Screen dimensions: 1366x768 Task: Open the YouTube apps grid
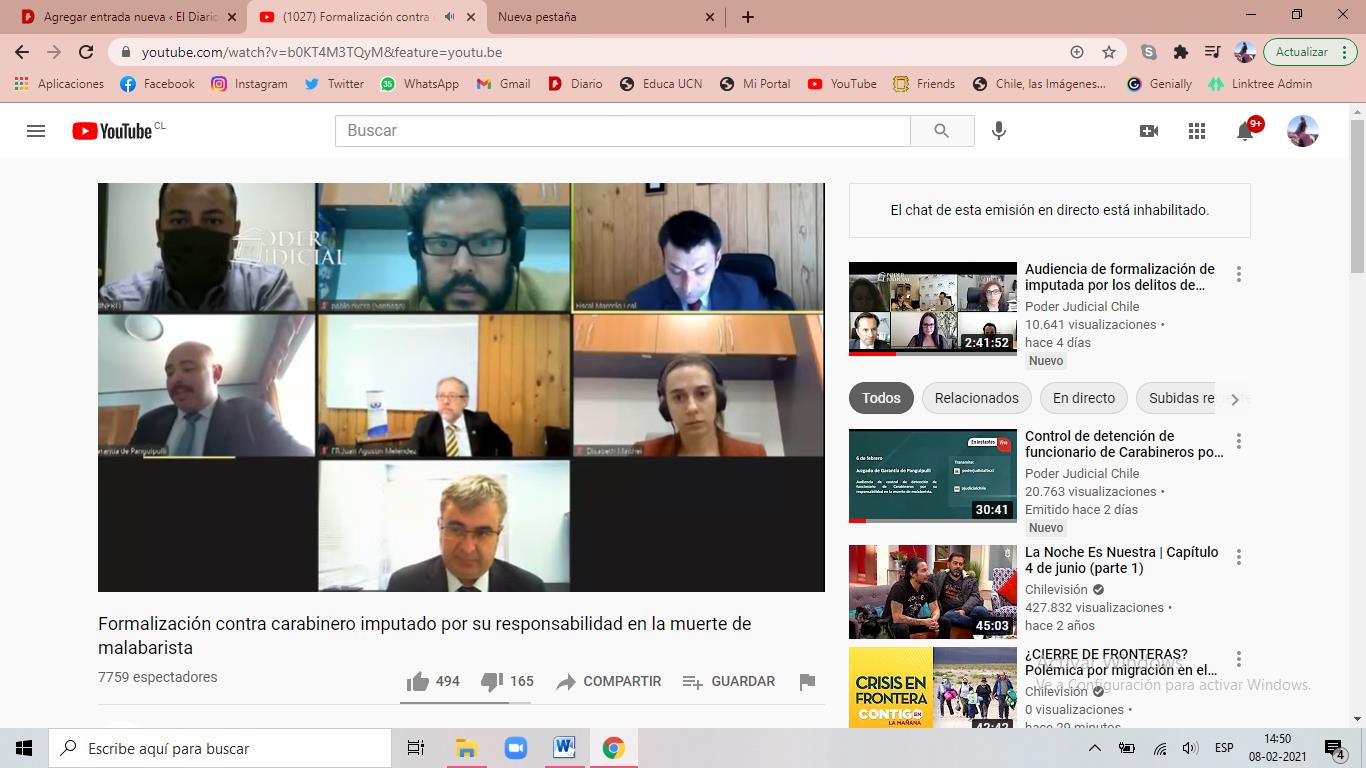(1197, 131)
